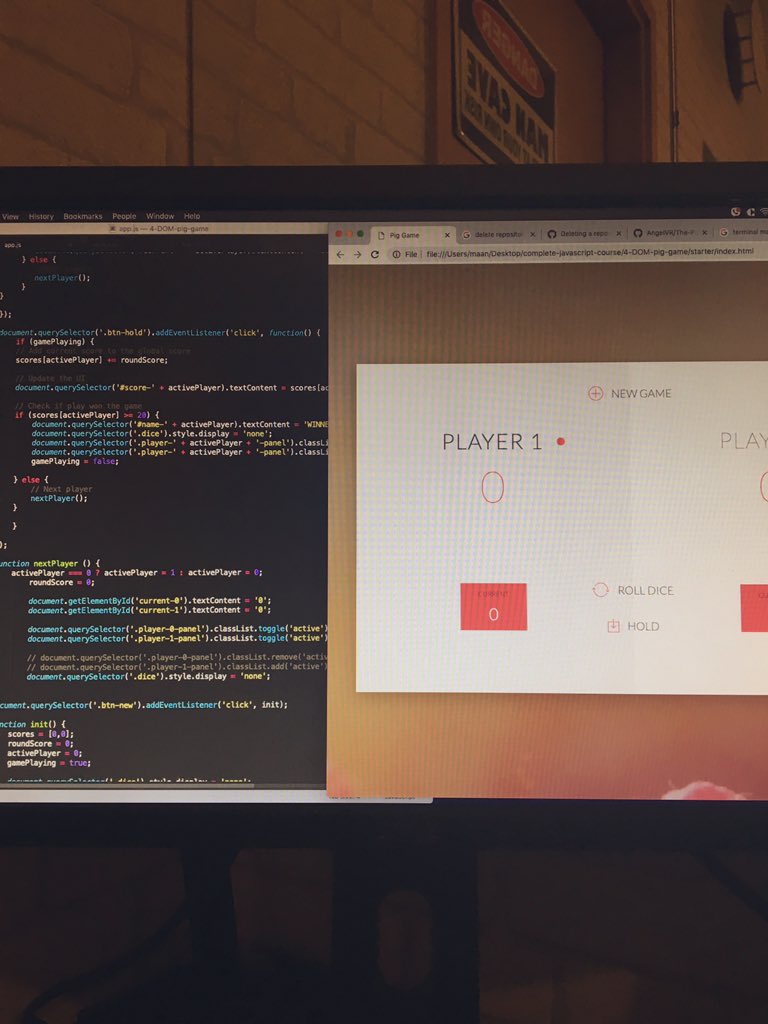
Task: Click the '// Next player' comment line
Action: 61,489
